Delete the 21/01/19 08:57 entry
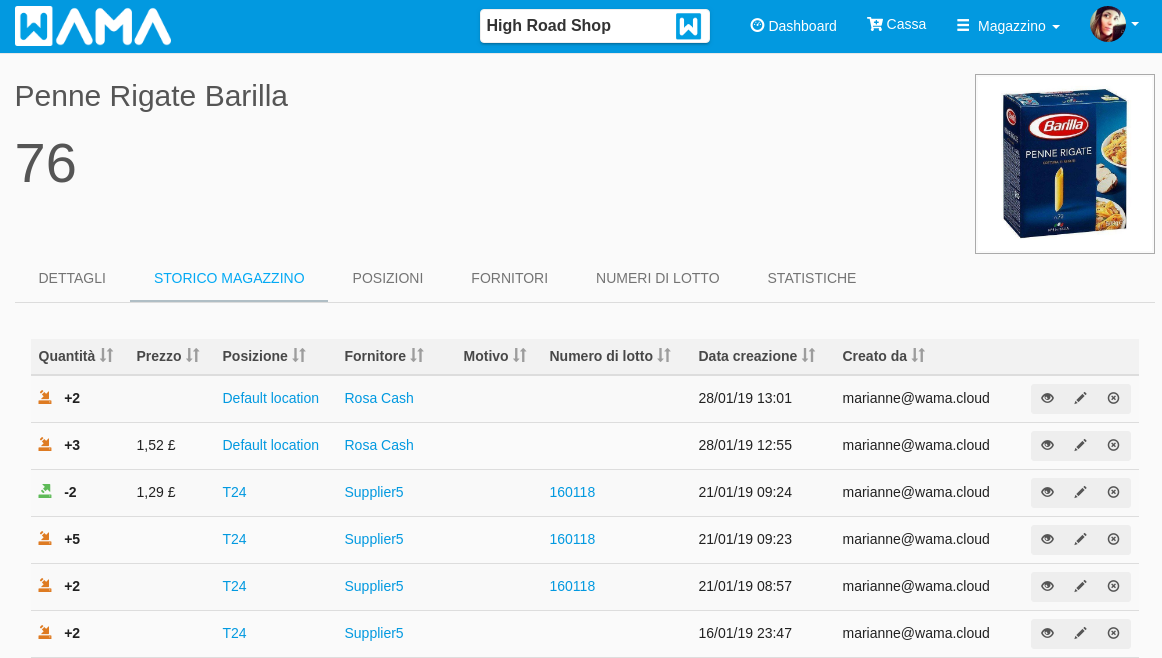Screen dimensions: 1162x658 (x=1113, y=587)
